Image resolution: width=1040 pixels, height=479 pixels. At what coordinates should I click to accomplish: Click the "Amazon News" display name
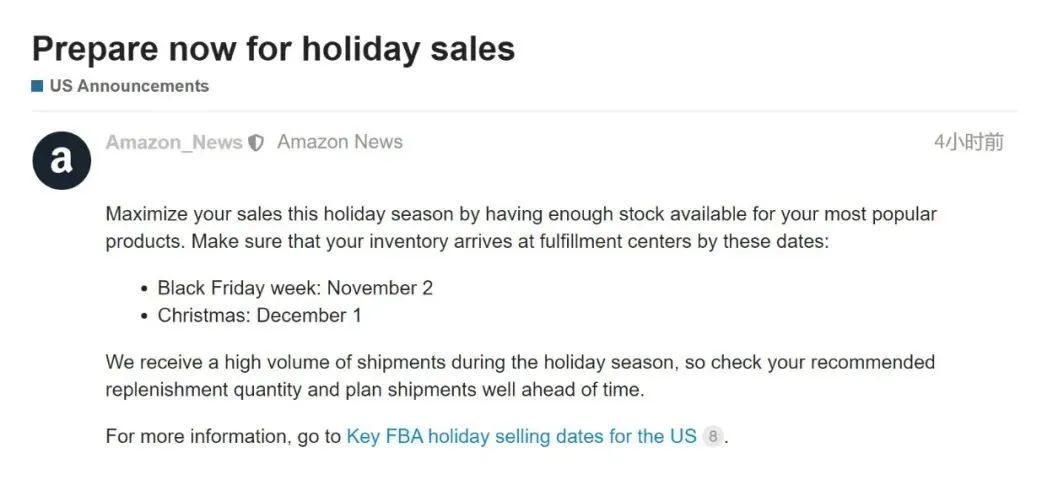click(340, 142)
